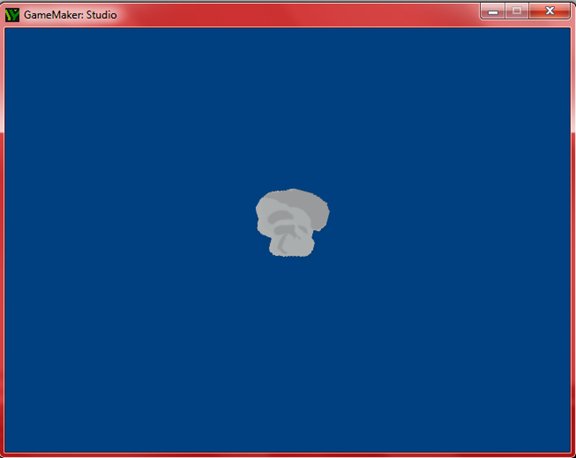
Task: Click the gray asteroid sprite
Action: 292,223
